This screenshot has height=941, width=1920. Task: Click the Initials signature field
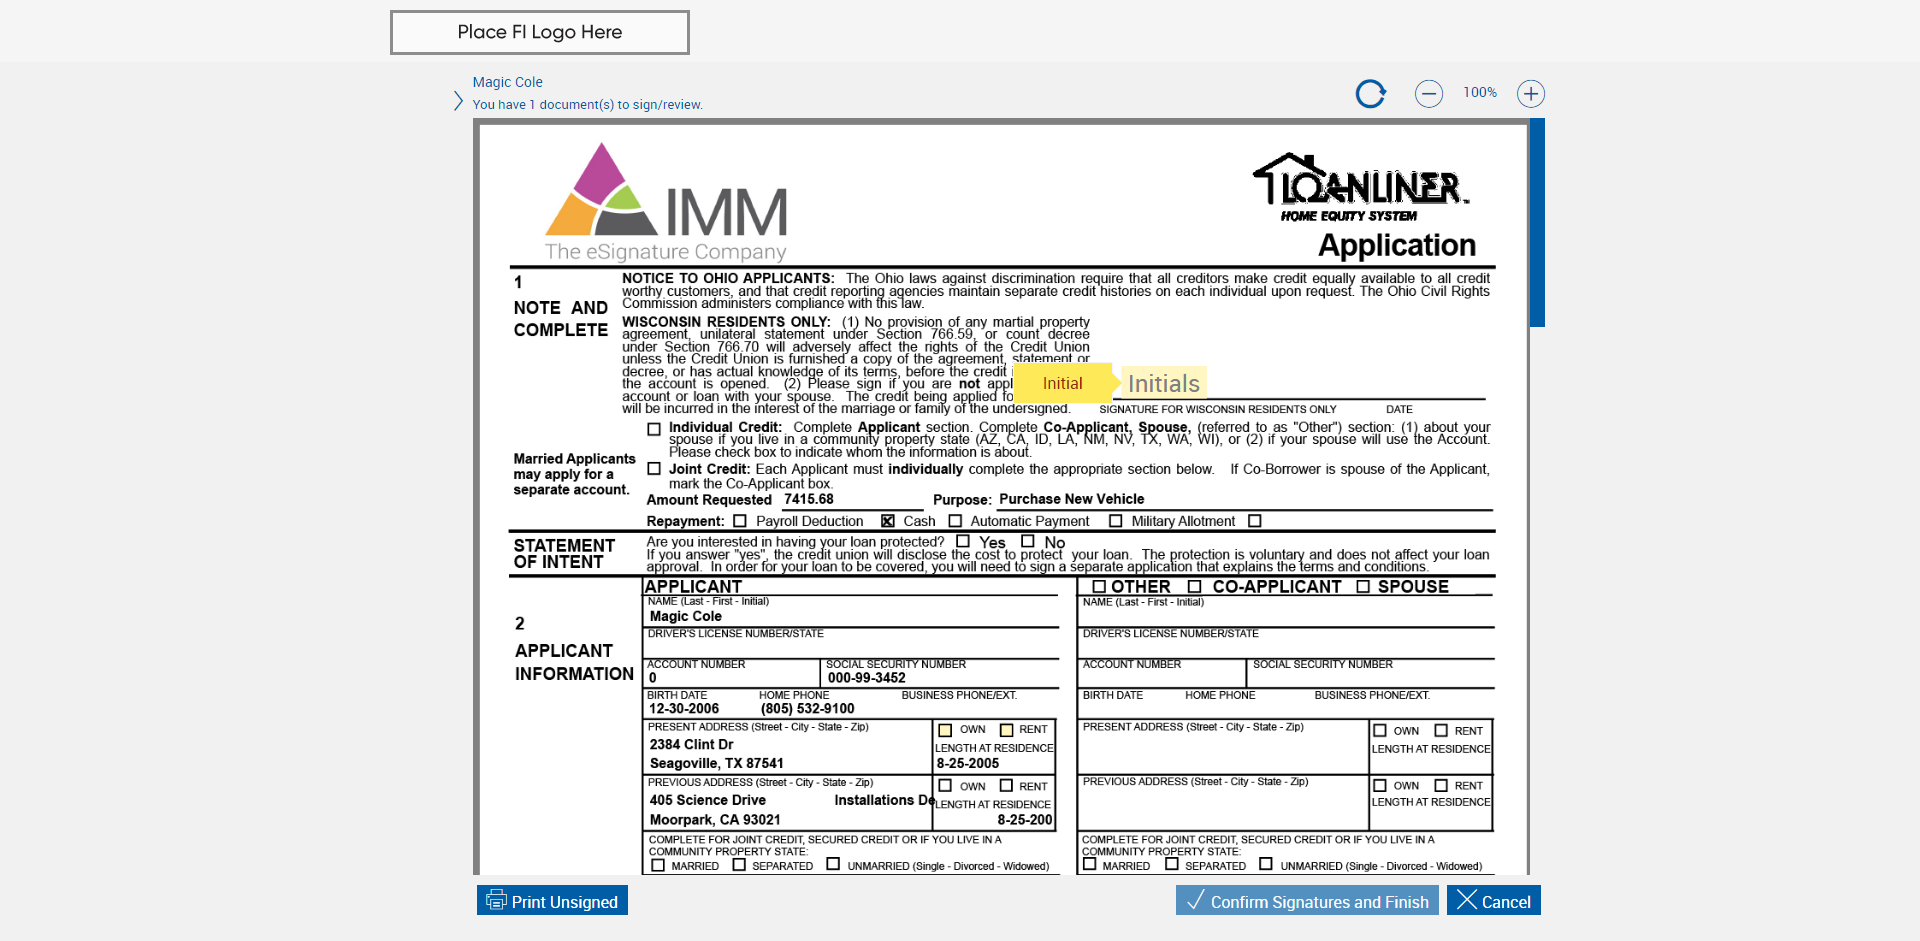point(1164,383)
